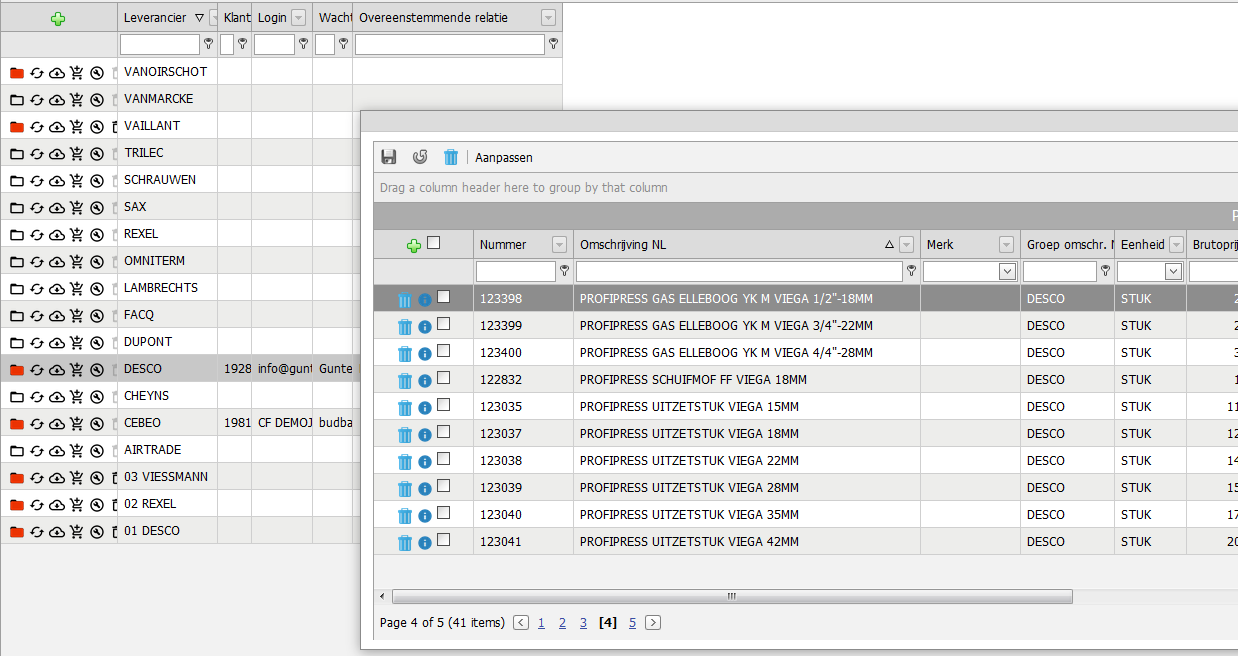Delete article 123399 with its trash icon
The height and width of the screenshot is (656, 1238).
(x=405, y=326)
